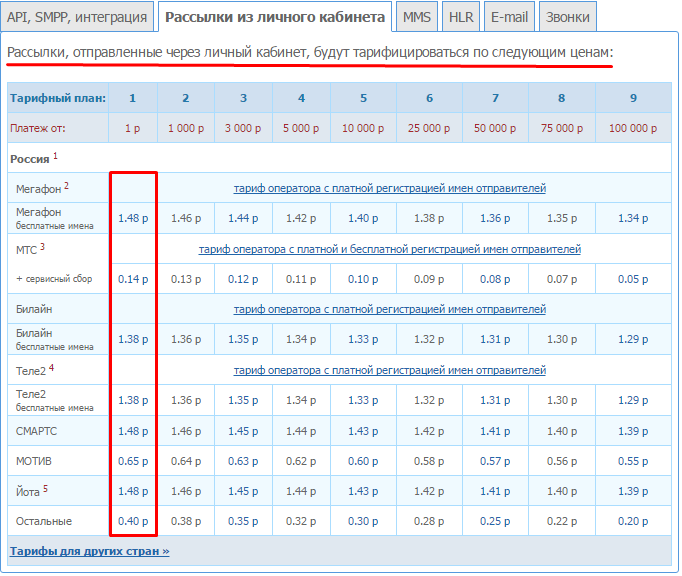The image size is (682, 576).
Task: Click tariff plan column header 5
Action: [363, 98]
